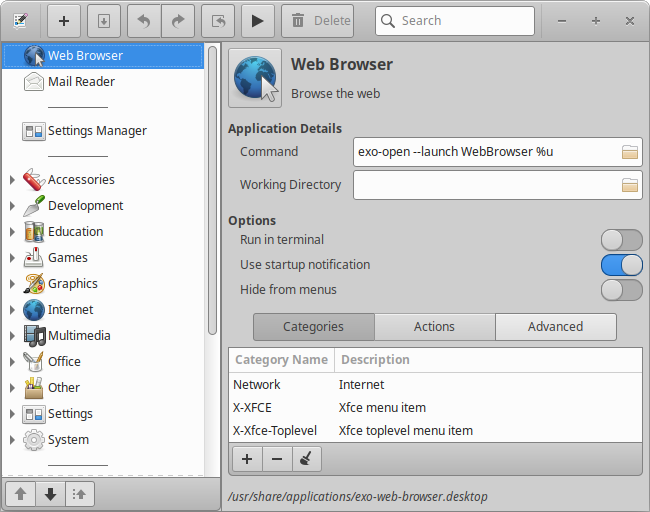Image resolution: width=650 pixels, height=512 pixels.
Task: Select Web Browser in the tree
Action: coord(103,56)
